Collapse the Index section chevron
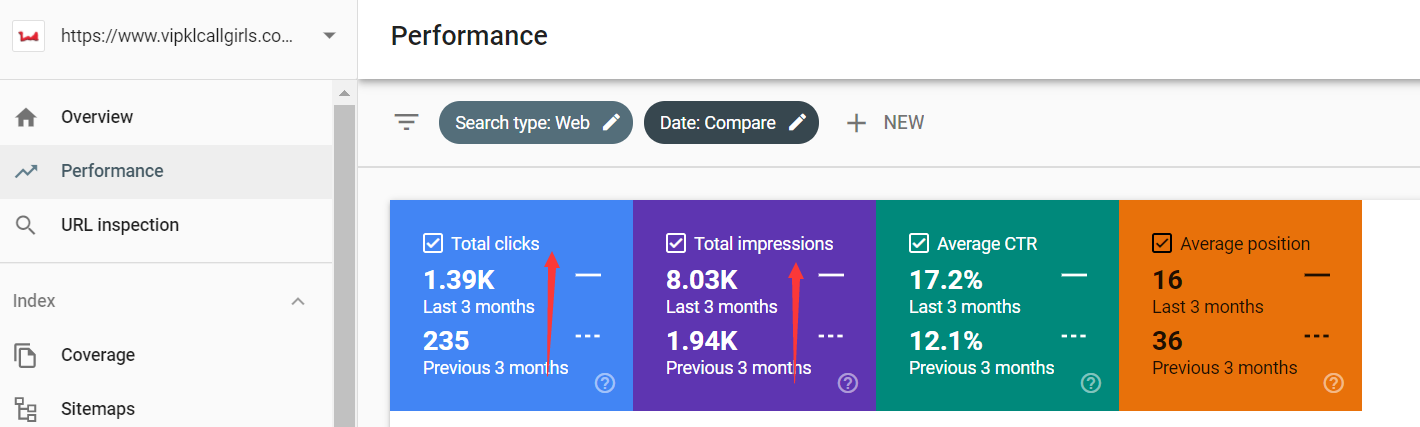 click(297, 301)
